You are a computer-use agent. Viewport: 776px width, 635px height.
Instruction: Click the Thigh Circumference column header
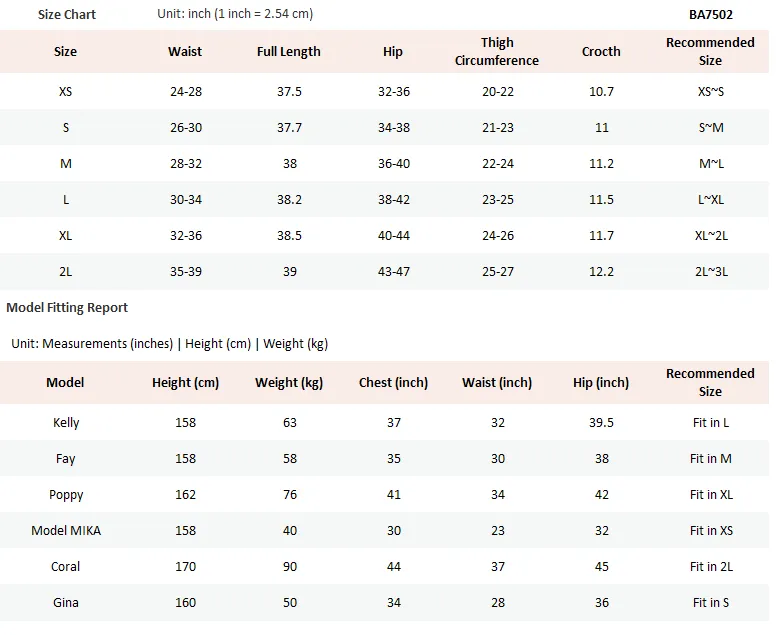(497, 51)
